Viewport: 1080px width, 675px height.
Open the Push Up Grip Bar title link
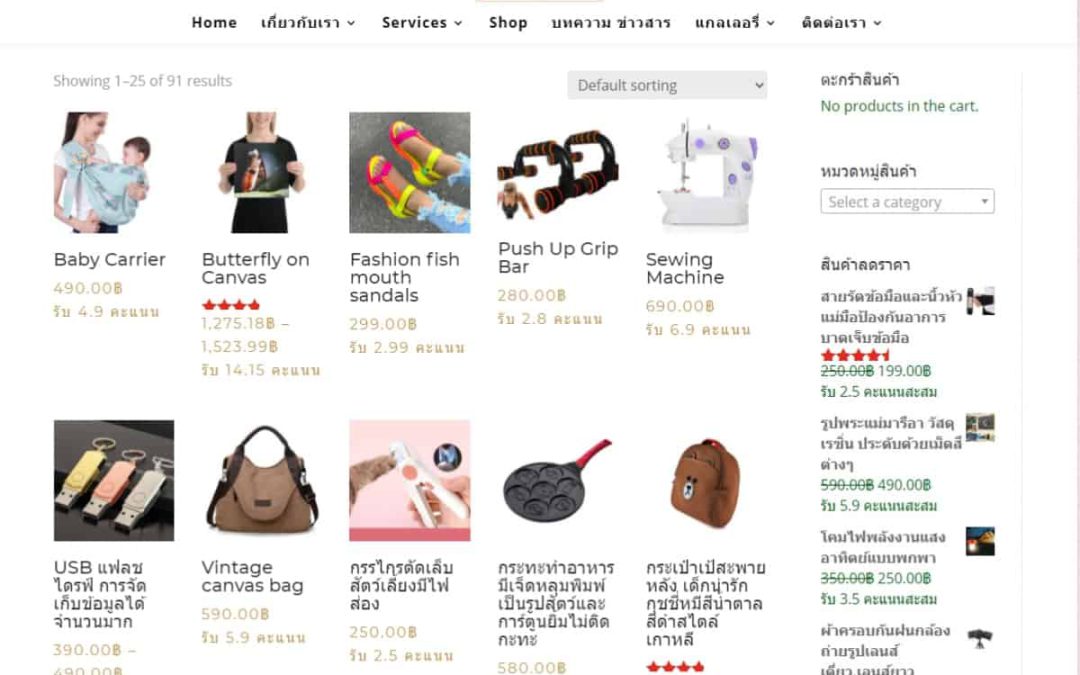558,258
